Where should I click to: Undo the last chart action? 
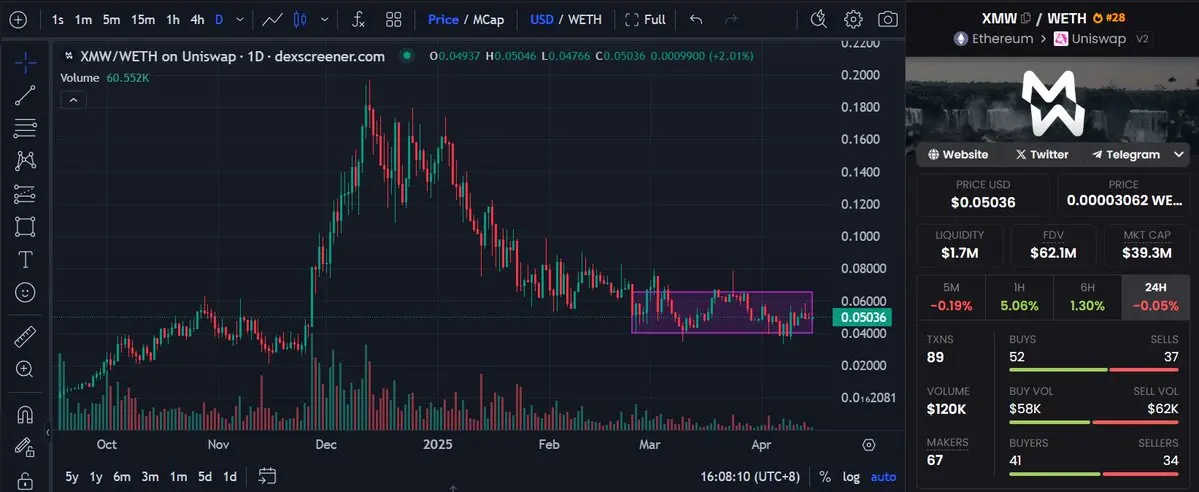click(696, 20)
